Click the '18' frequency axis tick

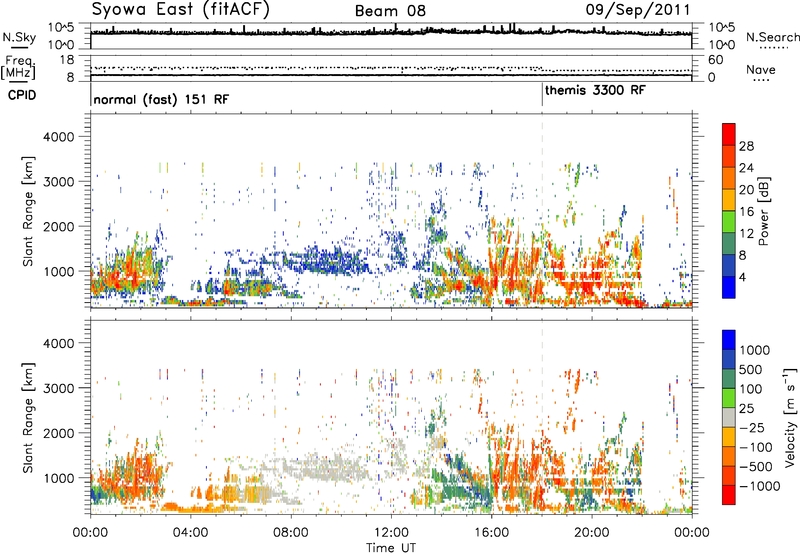(x=66, y=60)
